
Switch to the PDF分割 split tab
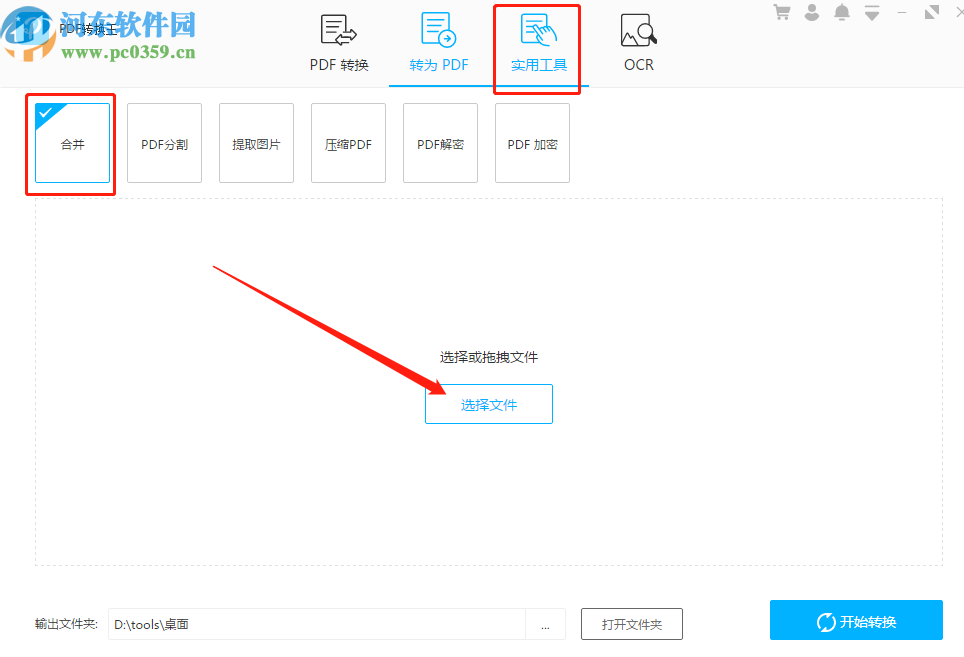pyautogui.click(x=164, y=143)
